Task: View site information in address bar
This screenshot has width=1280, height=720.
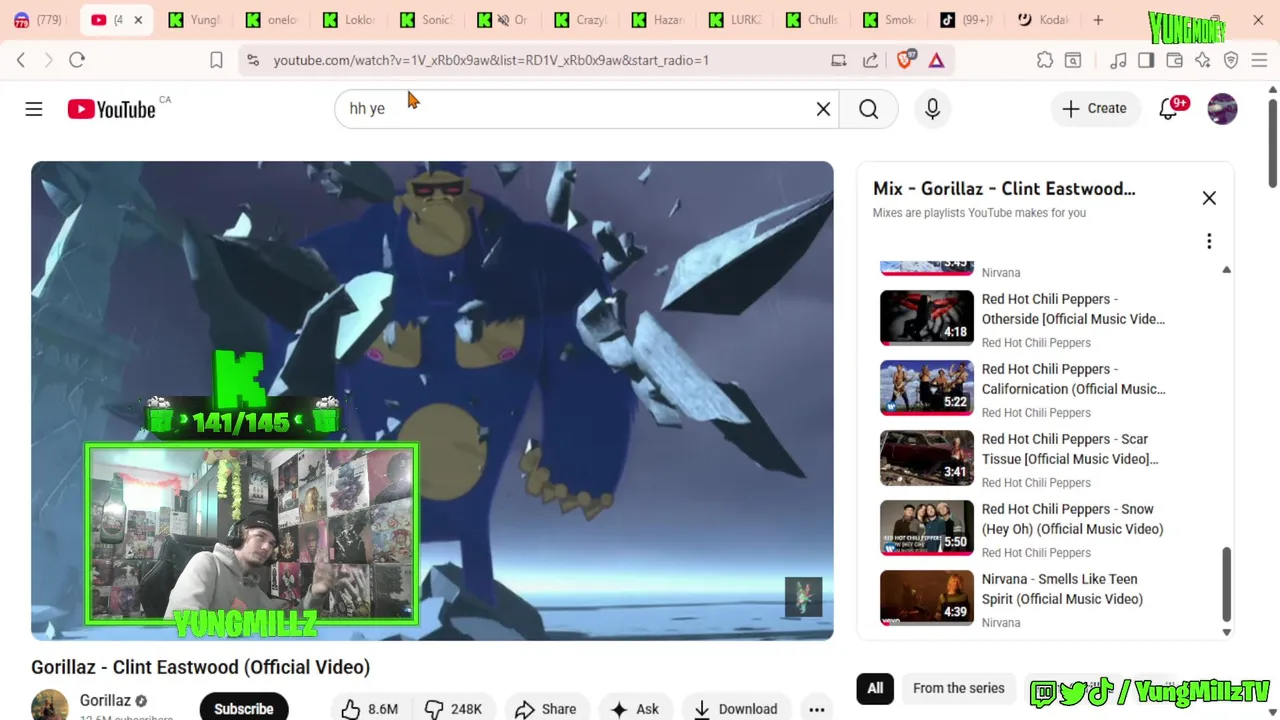Action: (252, 60)
